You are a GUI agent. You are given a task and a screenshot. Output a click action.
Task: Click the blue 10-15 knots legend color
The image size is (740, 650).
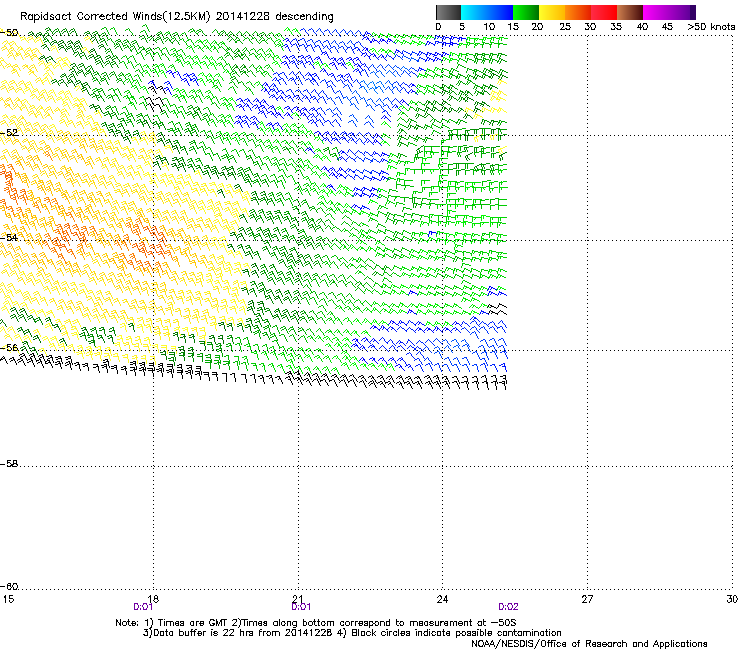point(500,12)
